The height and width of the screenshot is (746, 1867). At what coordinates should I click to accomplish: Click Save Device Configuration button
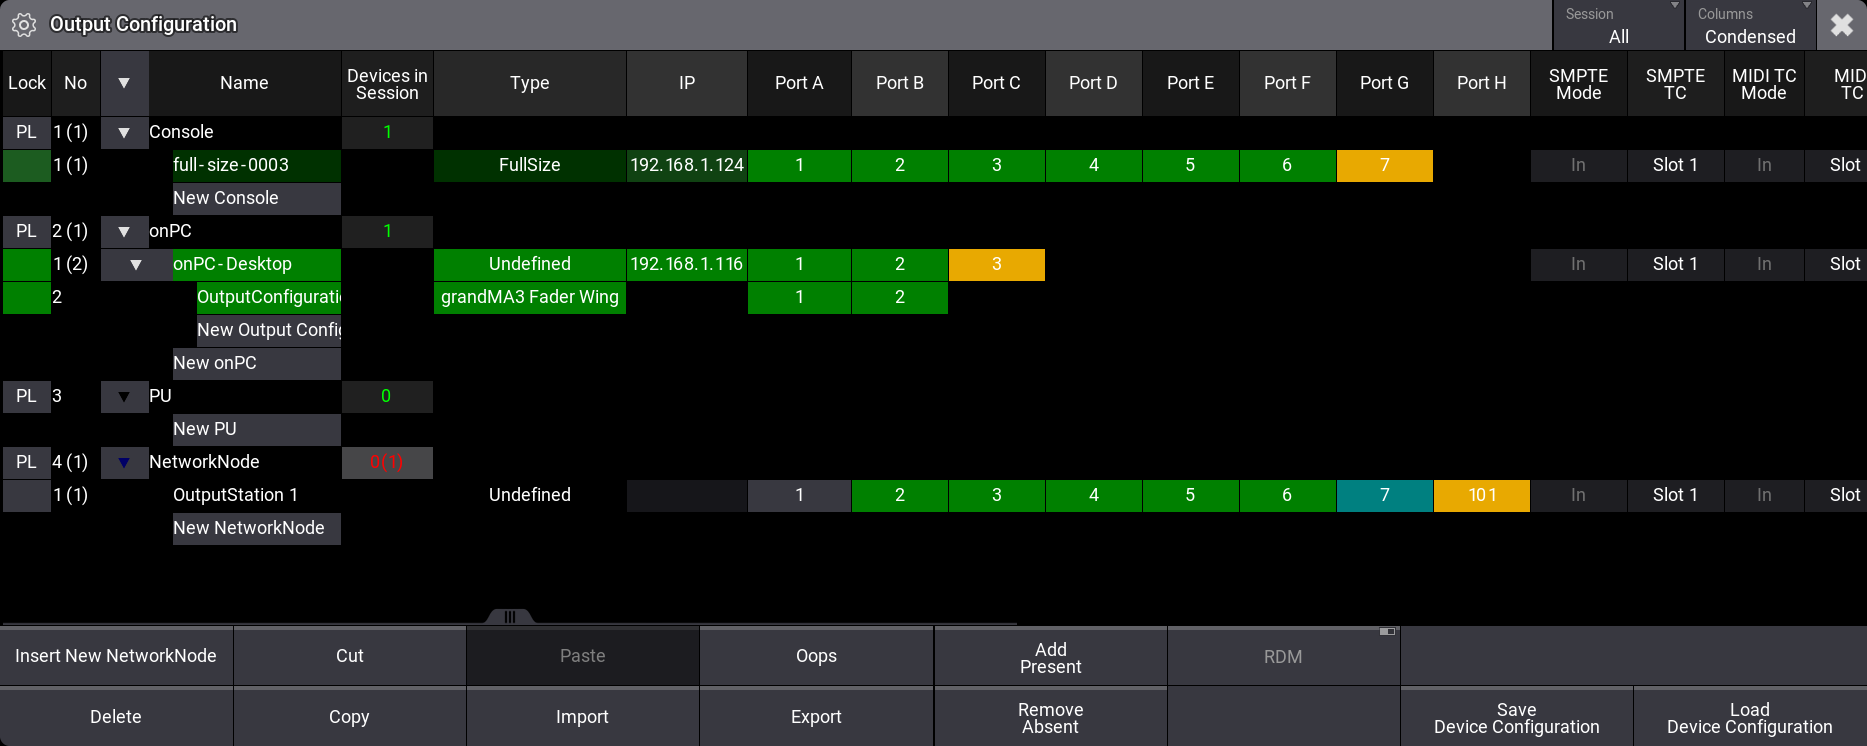click(1516, 718)
